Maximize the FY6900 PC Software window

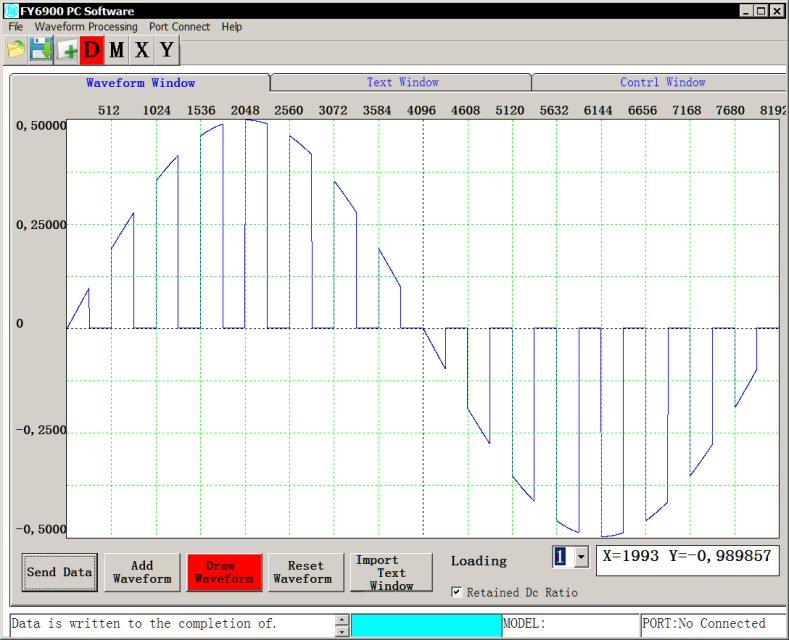pos(761,11)
